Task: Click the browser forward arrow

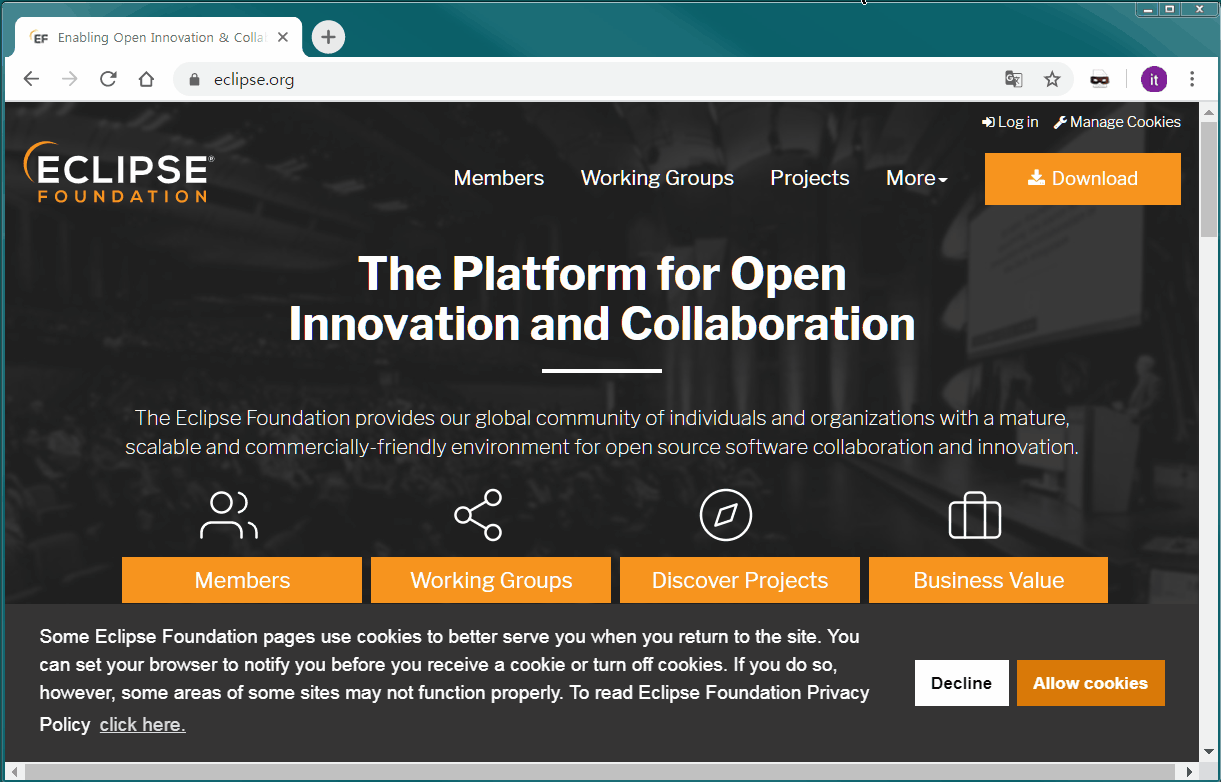Action: (x=69, y=79)
